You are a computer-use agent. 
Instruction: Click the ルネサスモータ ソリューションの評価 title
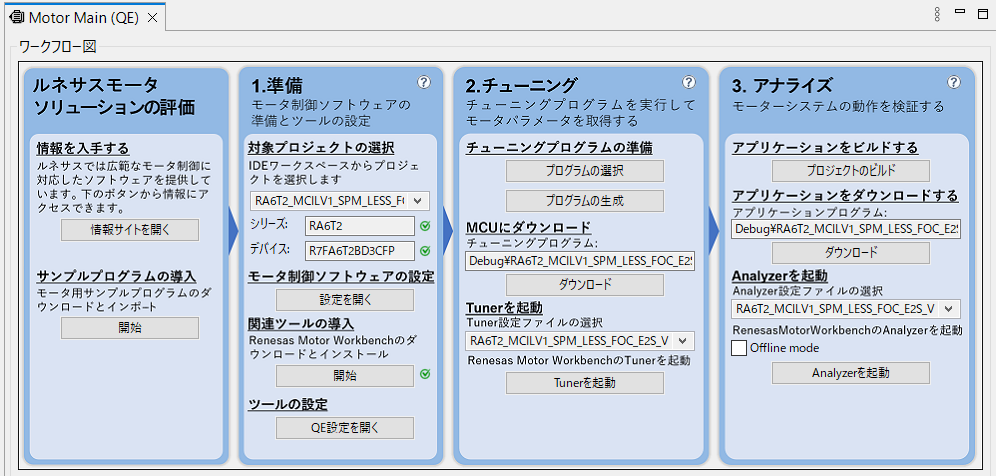point(114,96)
